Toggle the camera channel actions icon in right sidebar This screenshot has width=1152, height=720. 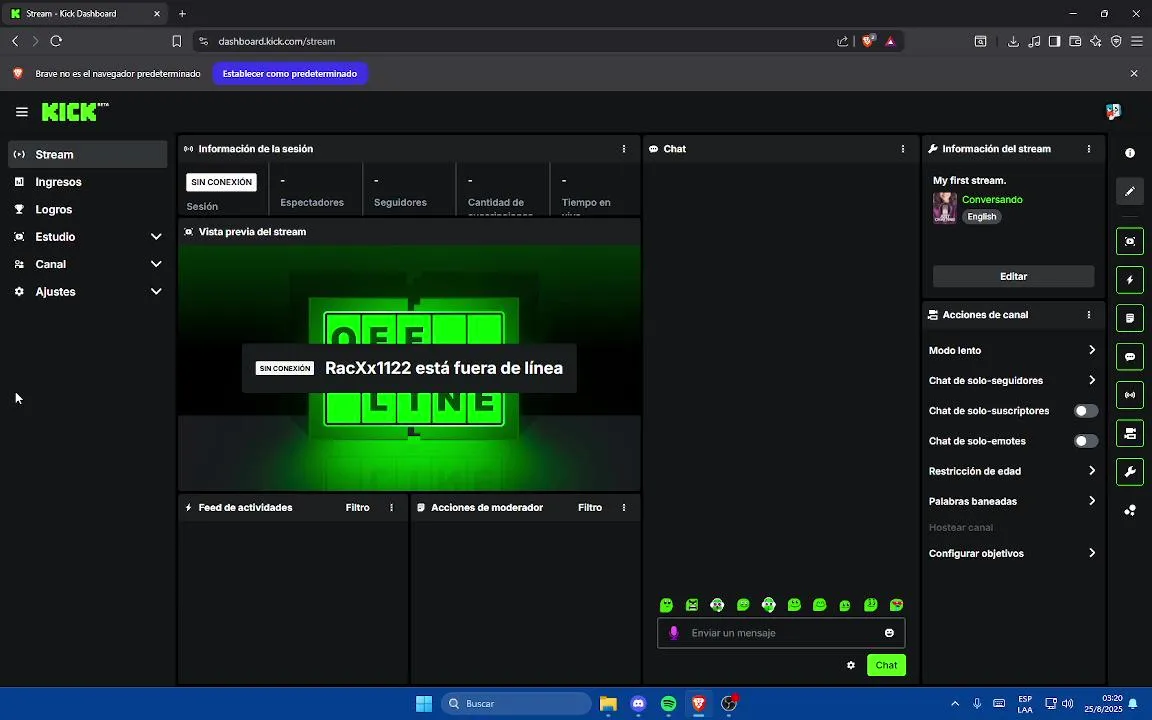point(1130,433)
